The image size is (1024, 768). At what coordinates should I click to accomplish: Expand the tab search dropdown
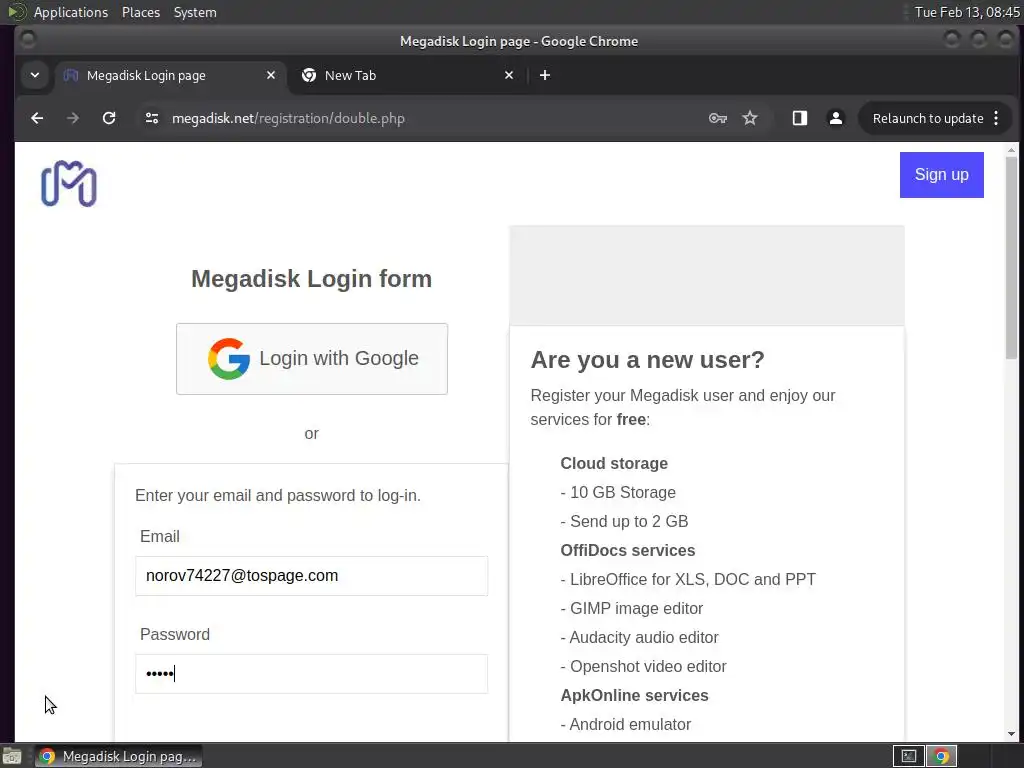point(35,75)
